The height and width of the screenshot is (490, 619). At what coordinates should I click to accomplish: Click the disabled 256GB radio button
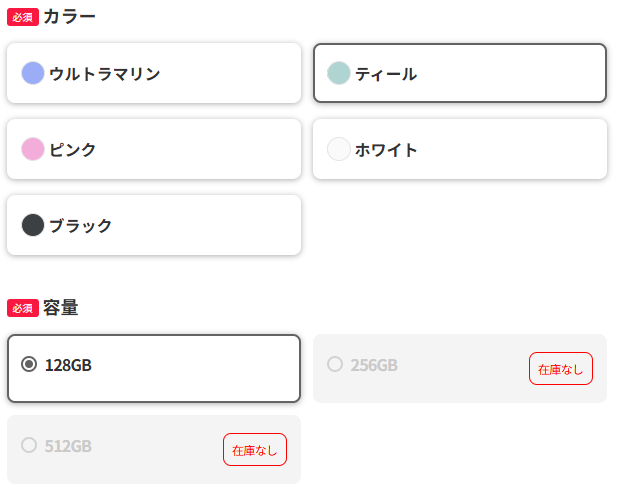coord(335,364)
